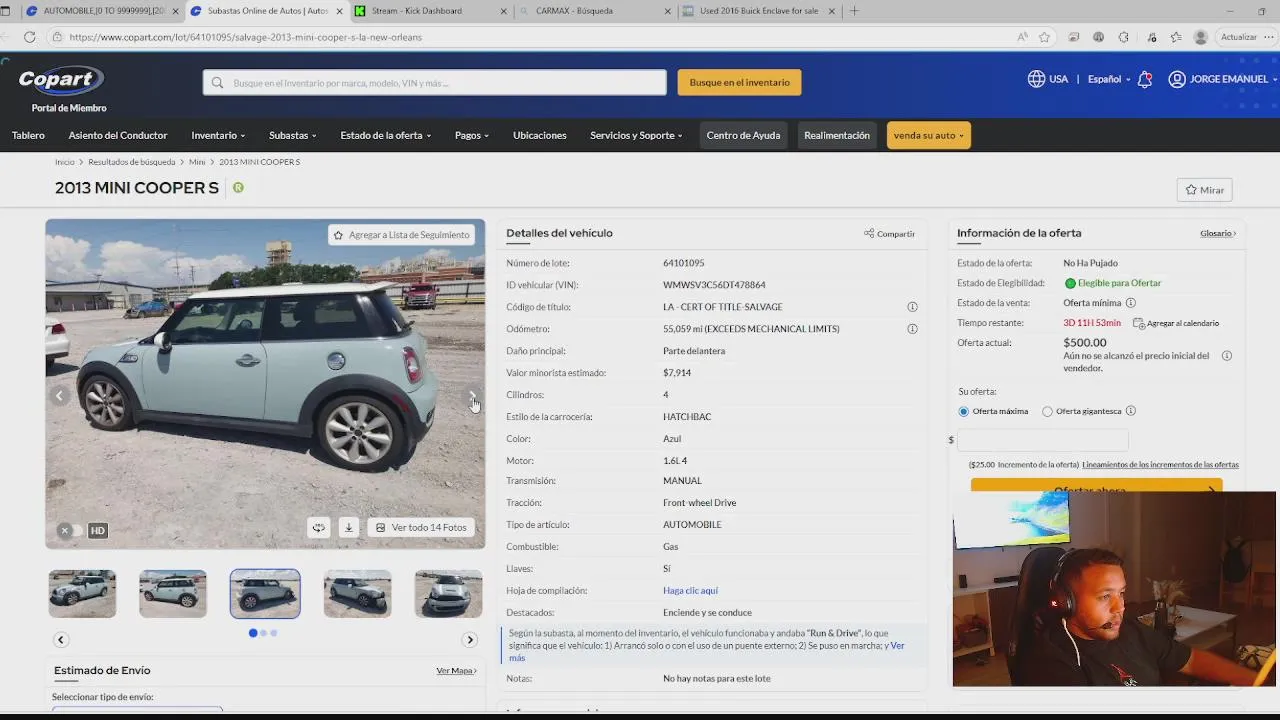This screenshot has height=720, width=1280.
Task: Open the JORGE EMANUEL account icon
Action: [x=1177, y=79]
